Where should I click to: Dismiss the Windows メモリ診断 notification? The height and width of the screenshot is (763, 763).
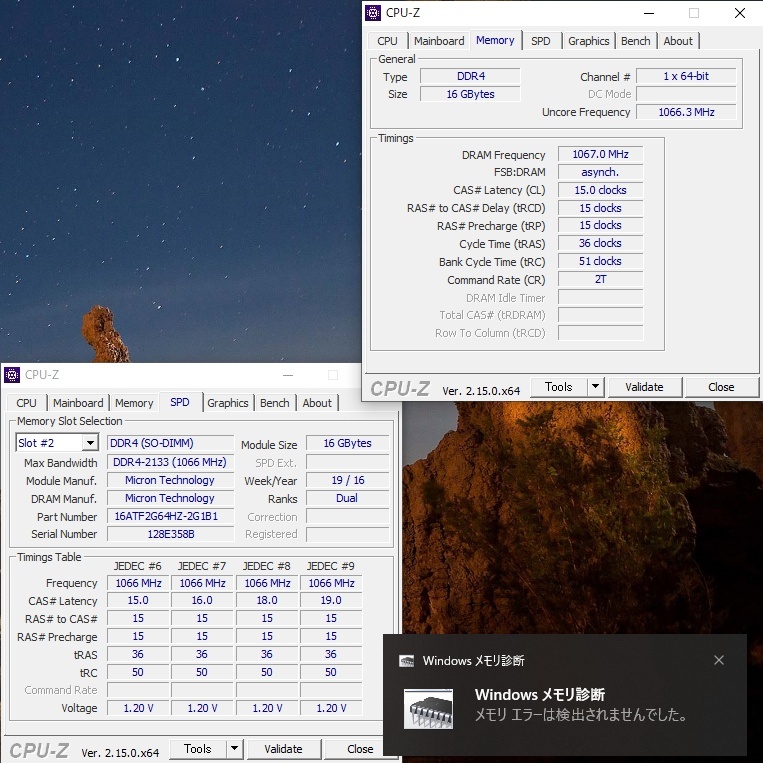719,660
